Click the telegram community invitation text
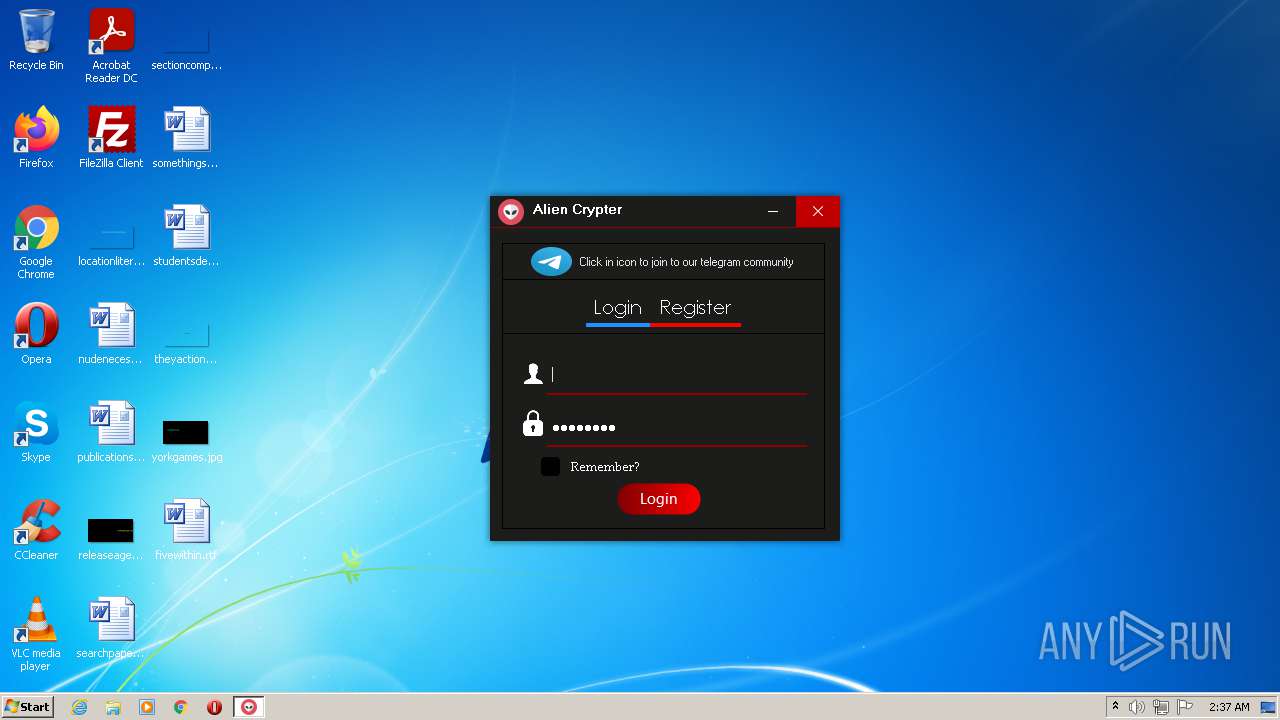The width and height of the screenshot is (1280, 720). click(x=686, y=262)
